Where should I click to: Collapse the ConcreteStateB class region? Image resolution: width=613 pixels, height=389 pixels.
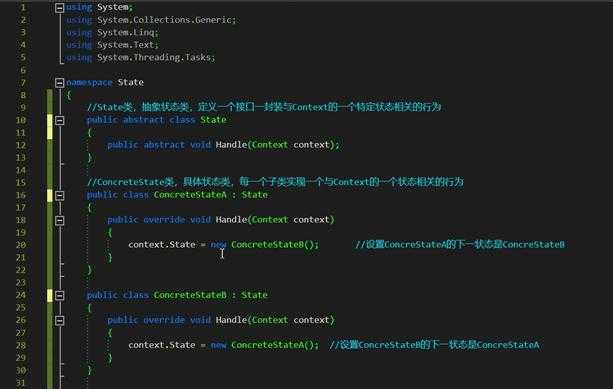coord(59,295)
